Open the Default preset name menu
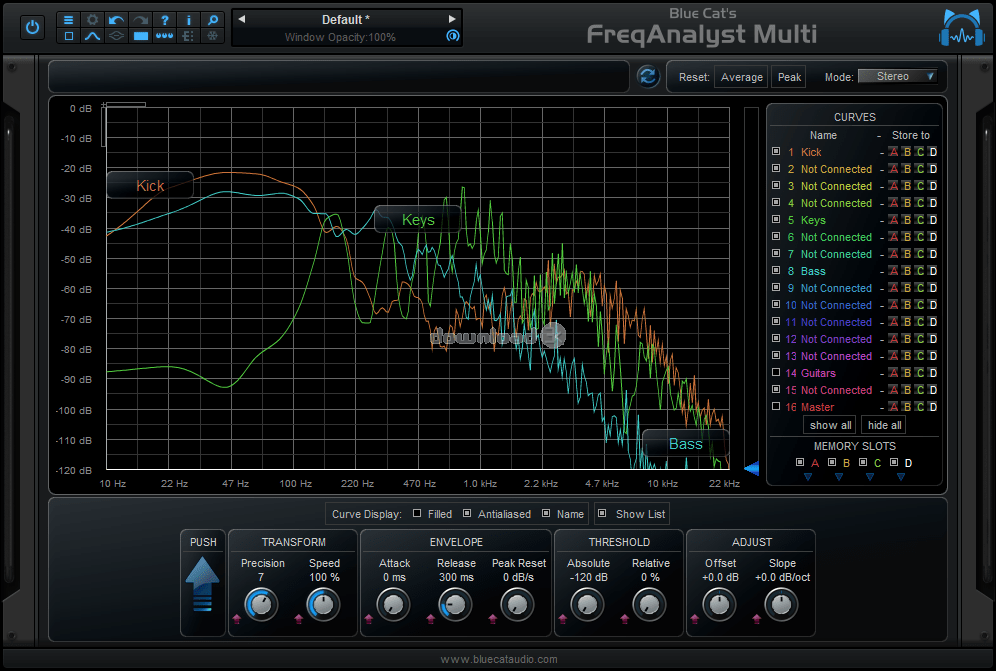996x671 pixels. 346,20
